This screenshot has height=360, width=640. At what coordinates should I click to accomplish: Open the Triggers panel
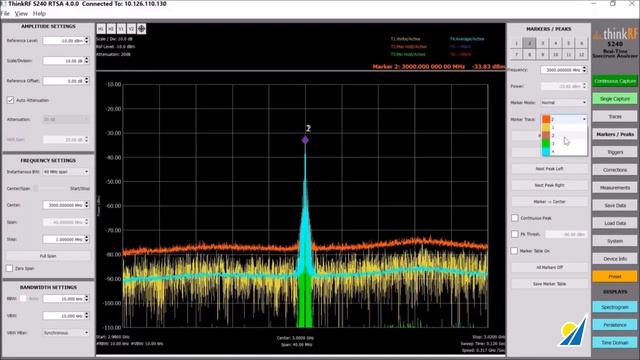click(615, 152)
